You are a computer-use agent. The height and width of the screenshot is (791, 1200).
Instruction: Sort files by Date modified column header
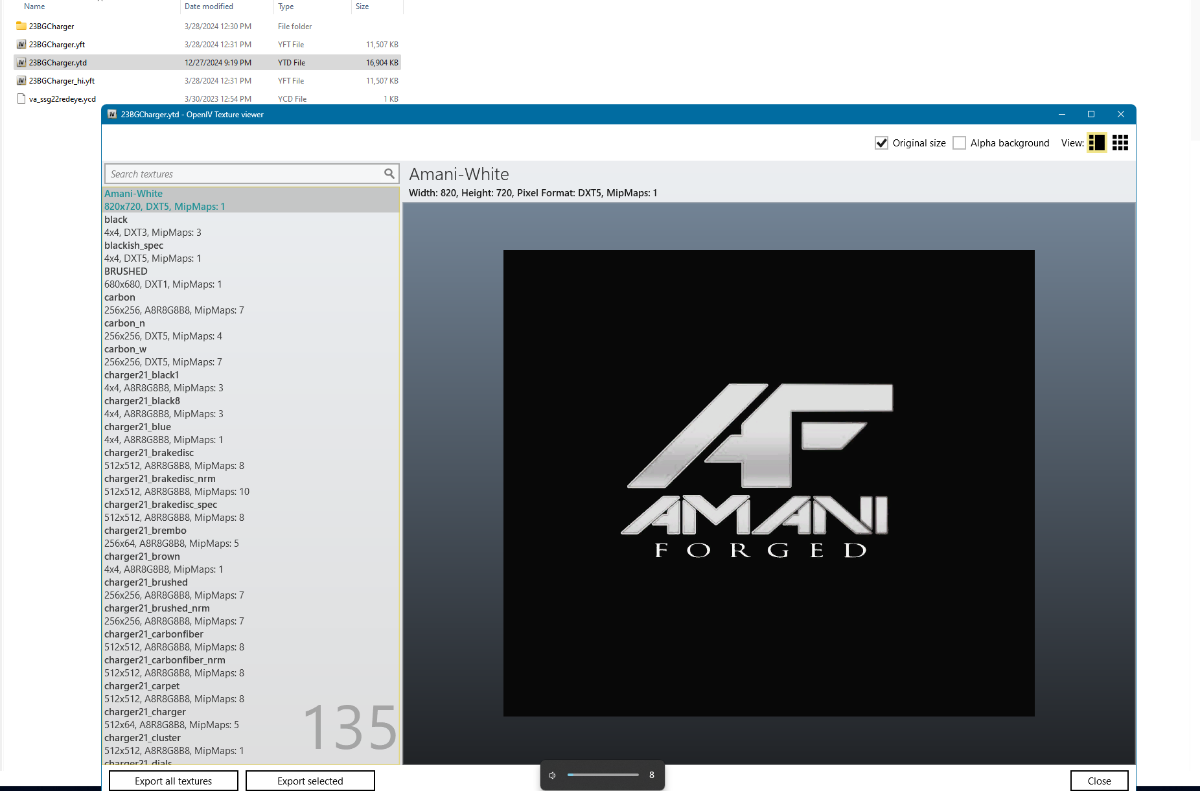click(209, 6)
